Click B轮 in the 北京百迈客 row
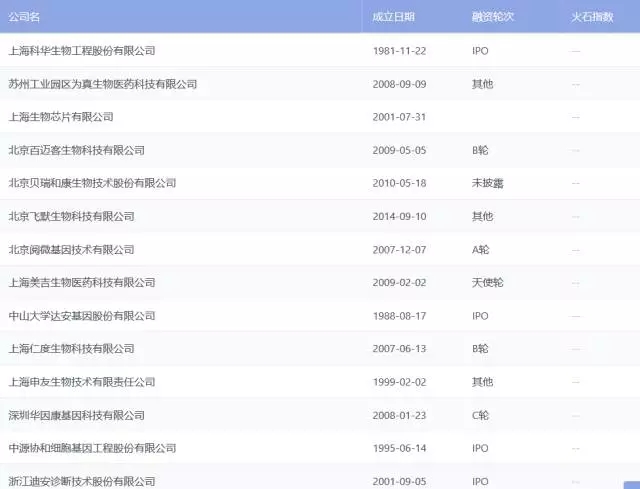Viewport: 640px width, 489px height. coord(480,150)
